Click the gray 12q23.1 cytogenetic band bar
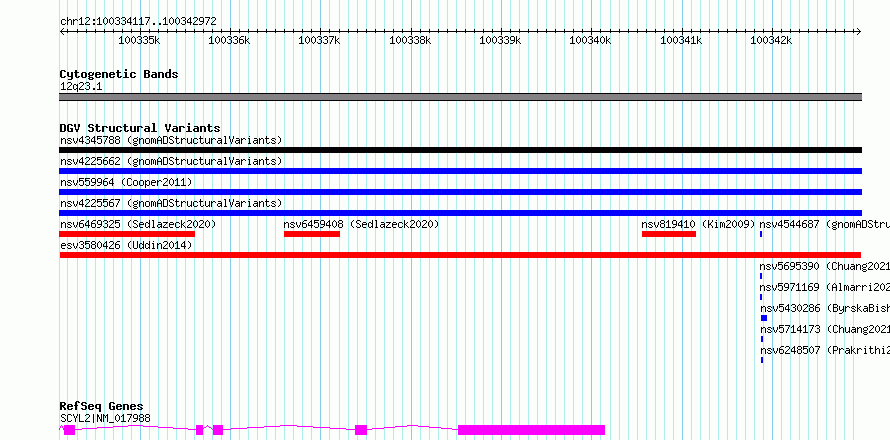Image resolution: width=890 pixels, height=440 pixels. click(460, 97)
